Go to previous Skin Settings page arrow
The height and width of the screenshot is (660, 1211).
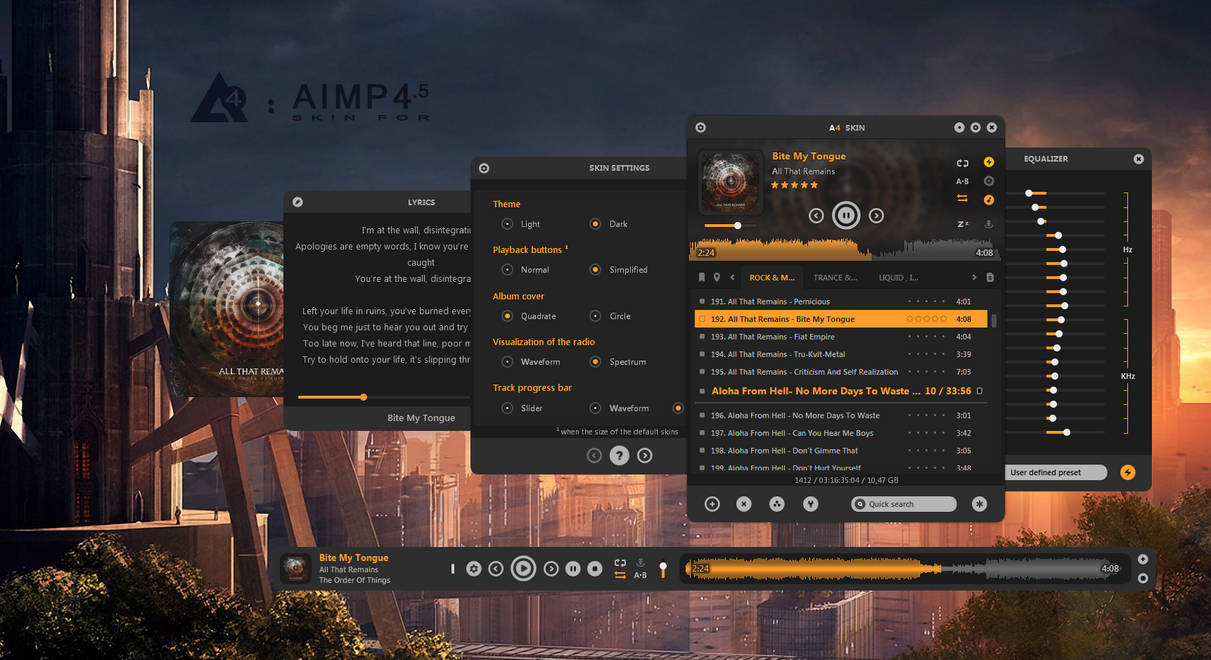[x=594, y=455]
